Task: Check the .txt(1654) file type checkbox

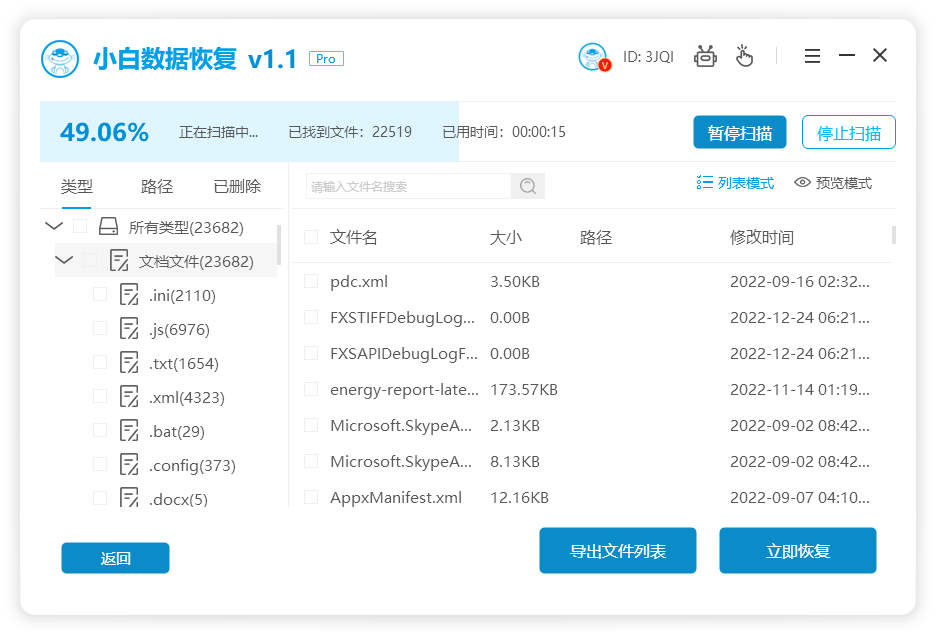Action: [100, 362]
